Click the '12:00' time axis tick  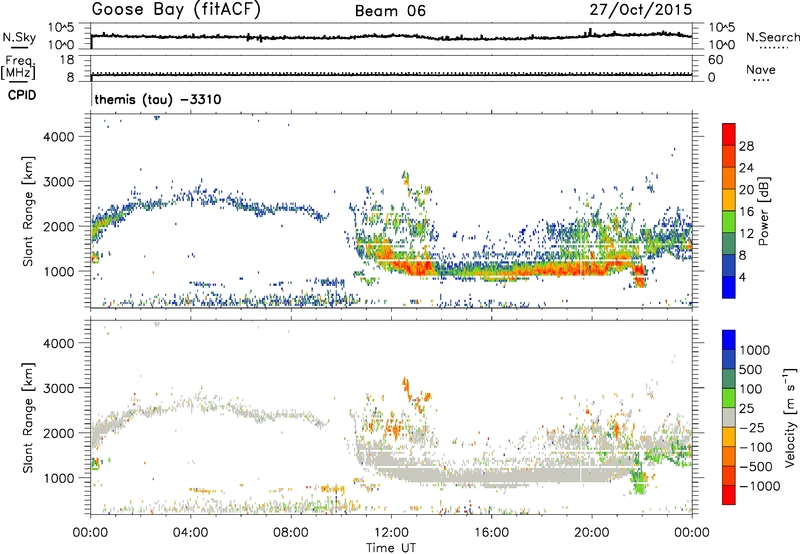click(391, 533)
